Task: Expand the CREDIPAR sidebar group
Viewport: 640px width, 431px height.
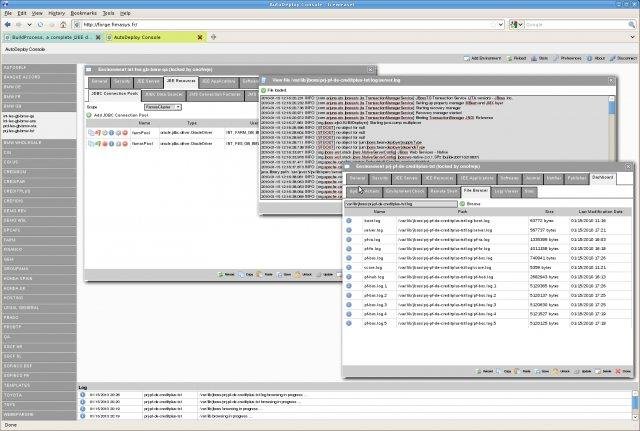Action: click(39, 182)
